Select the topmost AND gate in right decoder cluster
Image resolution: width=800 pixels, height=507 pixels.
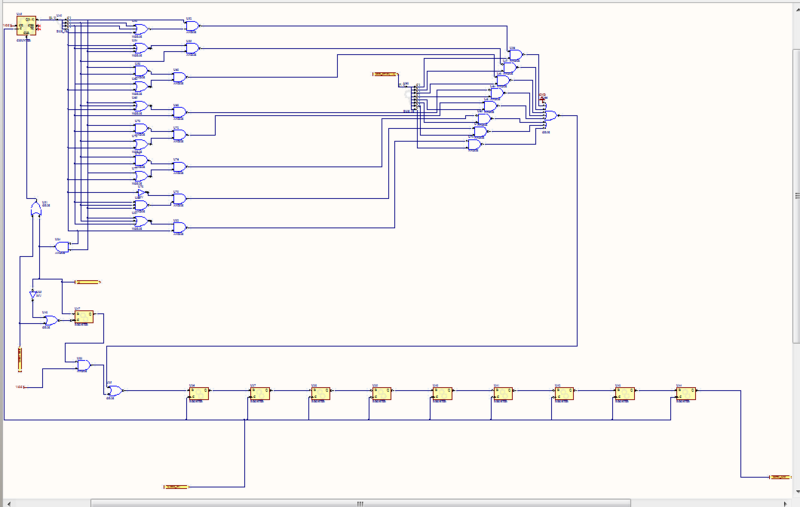point(515,56)
